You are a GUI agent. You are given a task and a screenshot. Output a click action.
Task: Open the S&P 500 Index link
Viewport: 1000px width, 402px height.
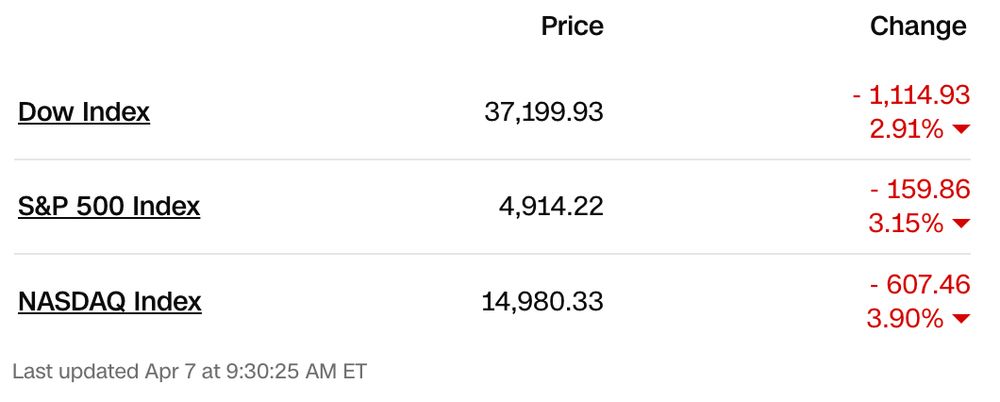click(x=109, y=207)
